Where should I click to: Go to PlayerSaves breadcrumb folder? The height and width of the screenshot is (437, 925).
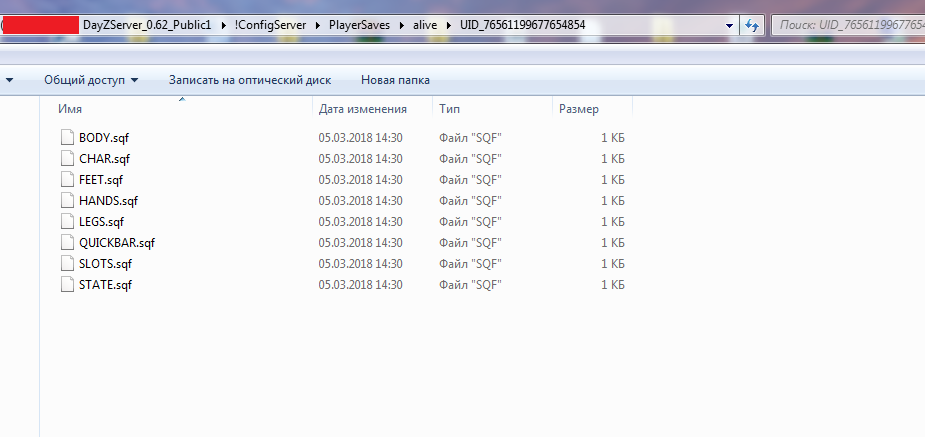(360, 25)
